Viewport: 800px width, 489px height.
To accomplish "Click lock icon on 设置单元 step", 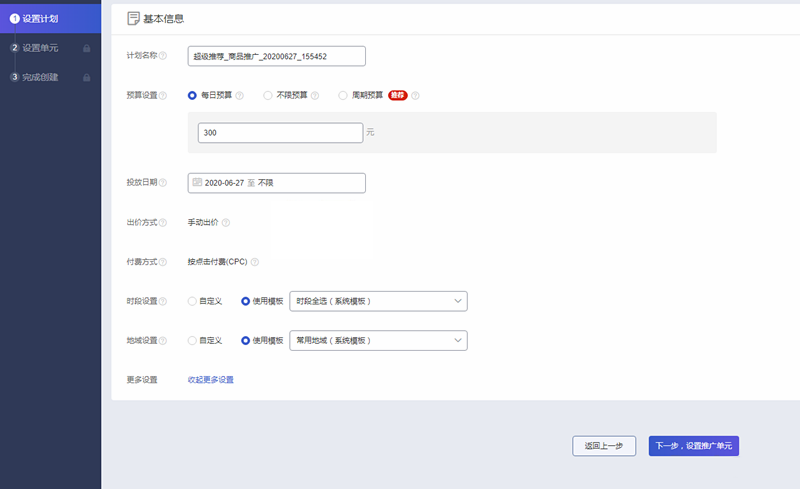I will 87,48.
